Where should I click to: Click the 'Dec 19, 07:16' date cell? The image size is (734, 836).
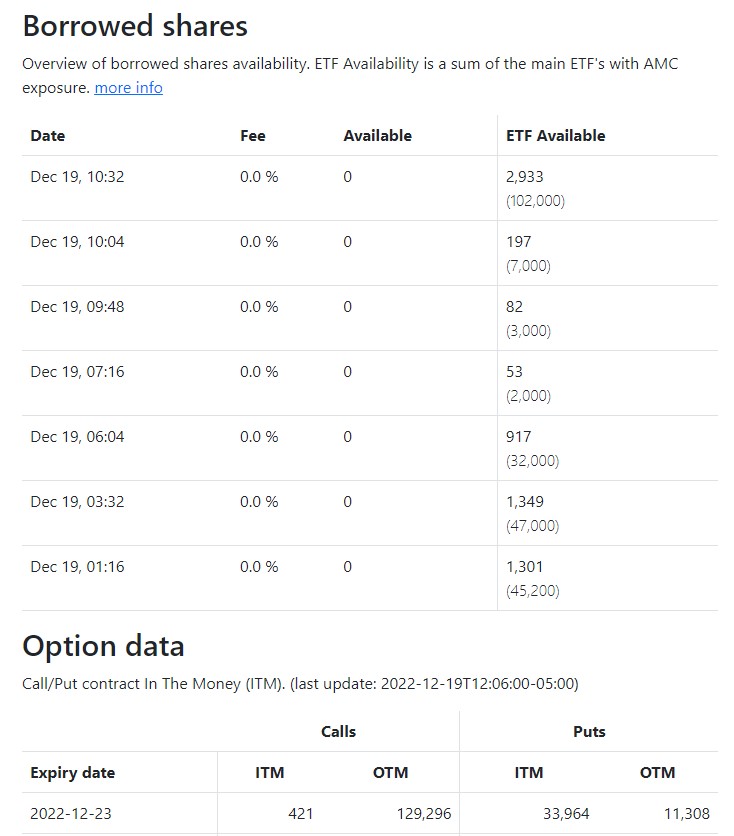point(77,372)
